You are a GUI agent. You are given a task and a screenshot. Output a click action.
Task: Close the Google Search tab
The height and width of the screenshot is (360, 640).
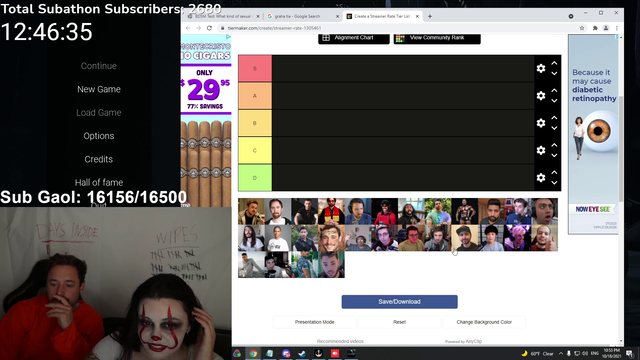click(x=338, y=16)
